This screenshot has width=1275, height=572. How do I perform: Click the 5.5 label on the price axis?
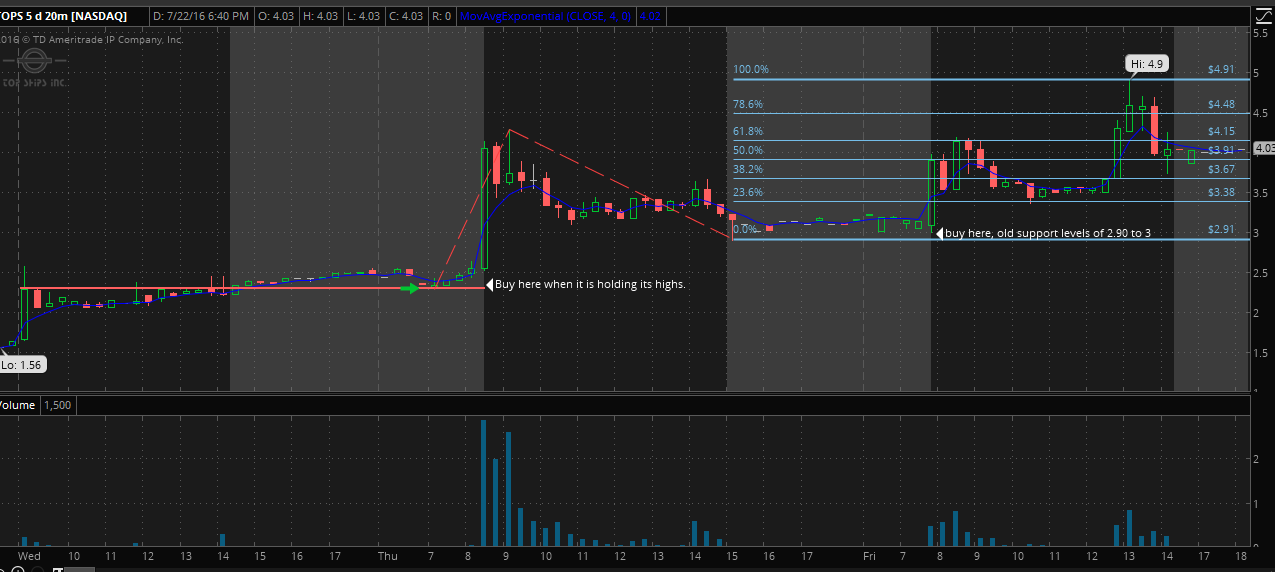[x=1262, y=33]
